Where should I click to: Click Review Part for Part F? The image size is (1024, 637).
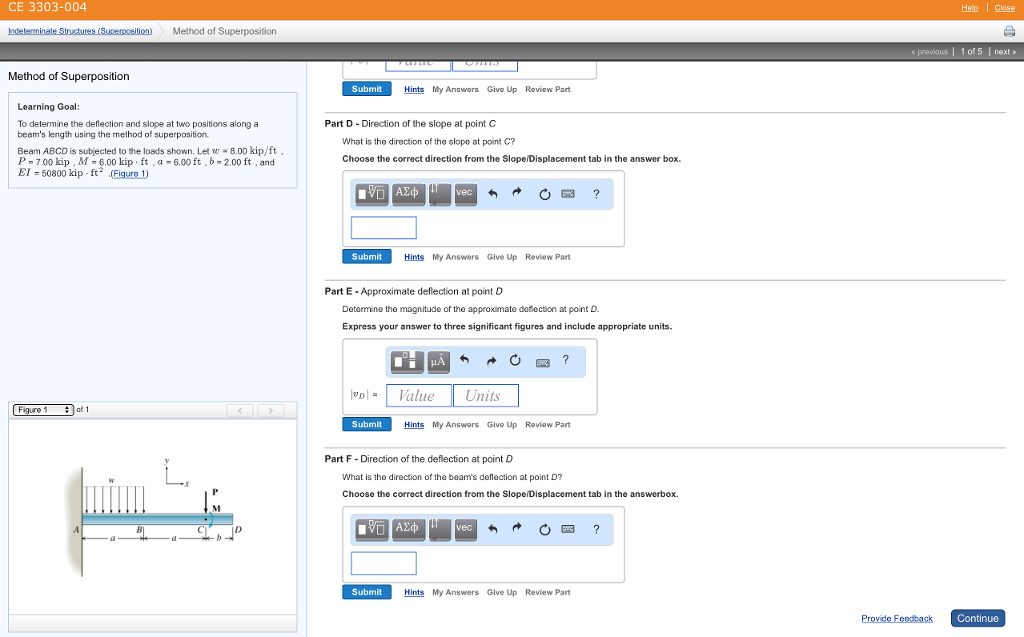click(x=547, y=593)
